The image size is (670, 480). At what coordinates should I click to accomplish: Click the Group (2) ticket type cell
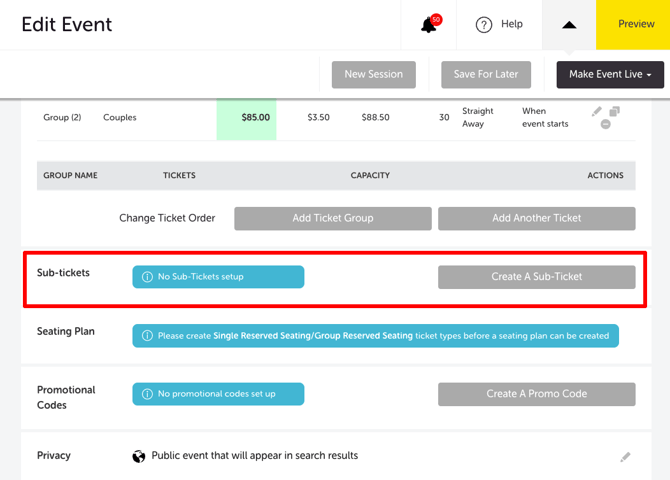(62, 117)
